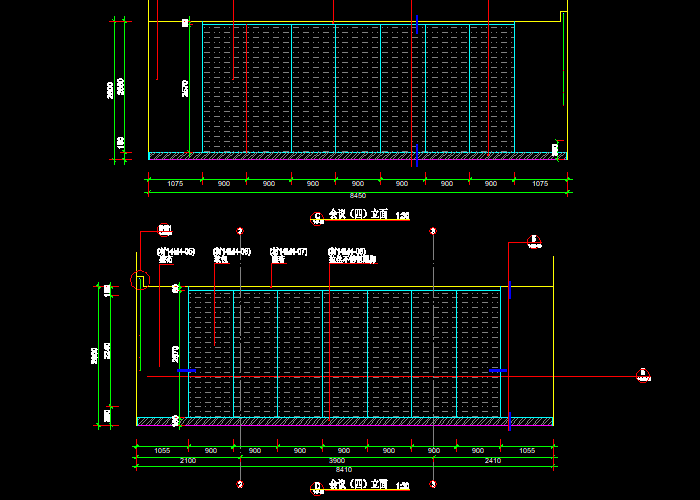Image resolution: width=700 pixels, height=500 pixels.
Task: Select the vertical 2570 dimension in upper drawing
Action: tap(185, 90)
